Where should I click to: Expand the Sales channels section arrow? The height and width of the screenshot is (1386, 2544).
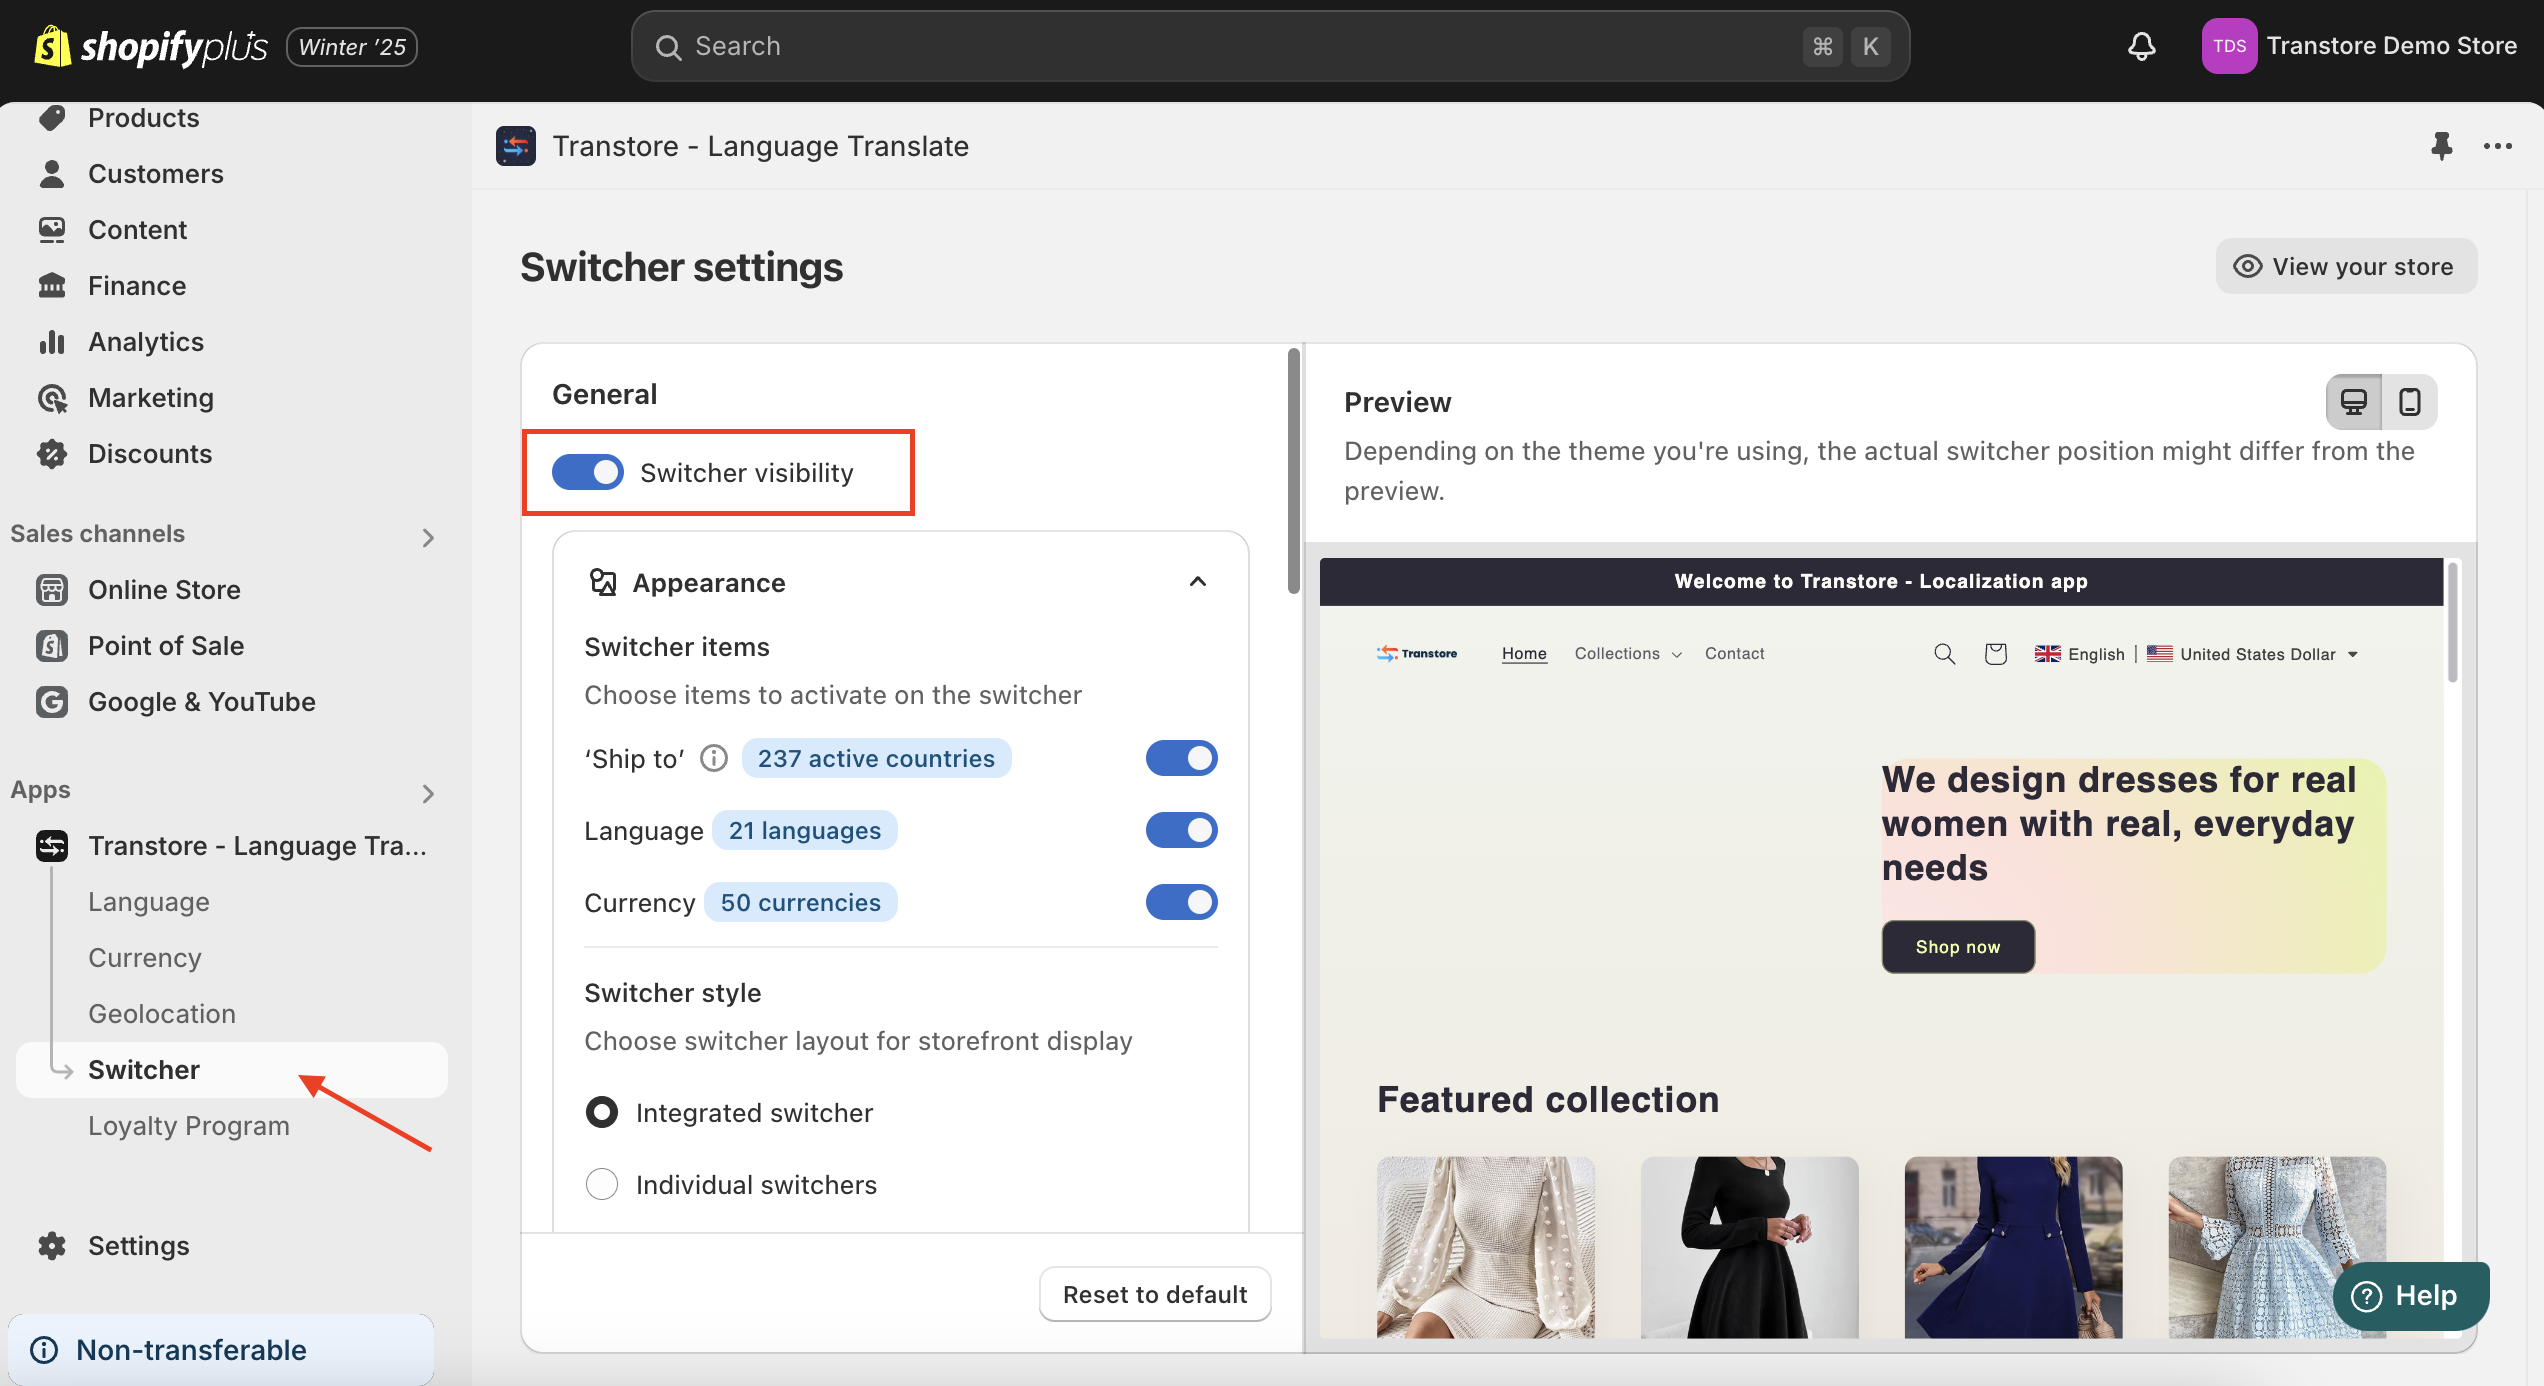click(428, 537)
